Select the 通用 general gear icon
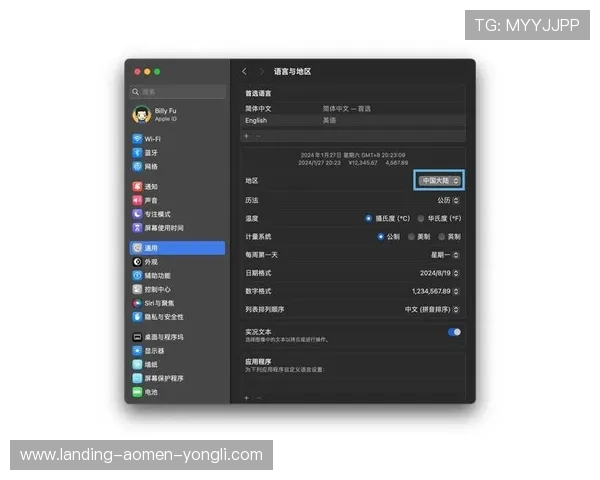 (x=137, y=248)
